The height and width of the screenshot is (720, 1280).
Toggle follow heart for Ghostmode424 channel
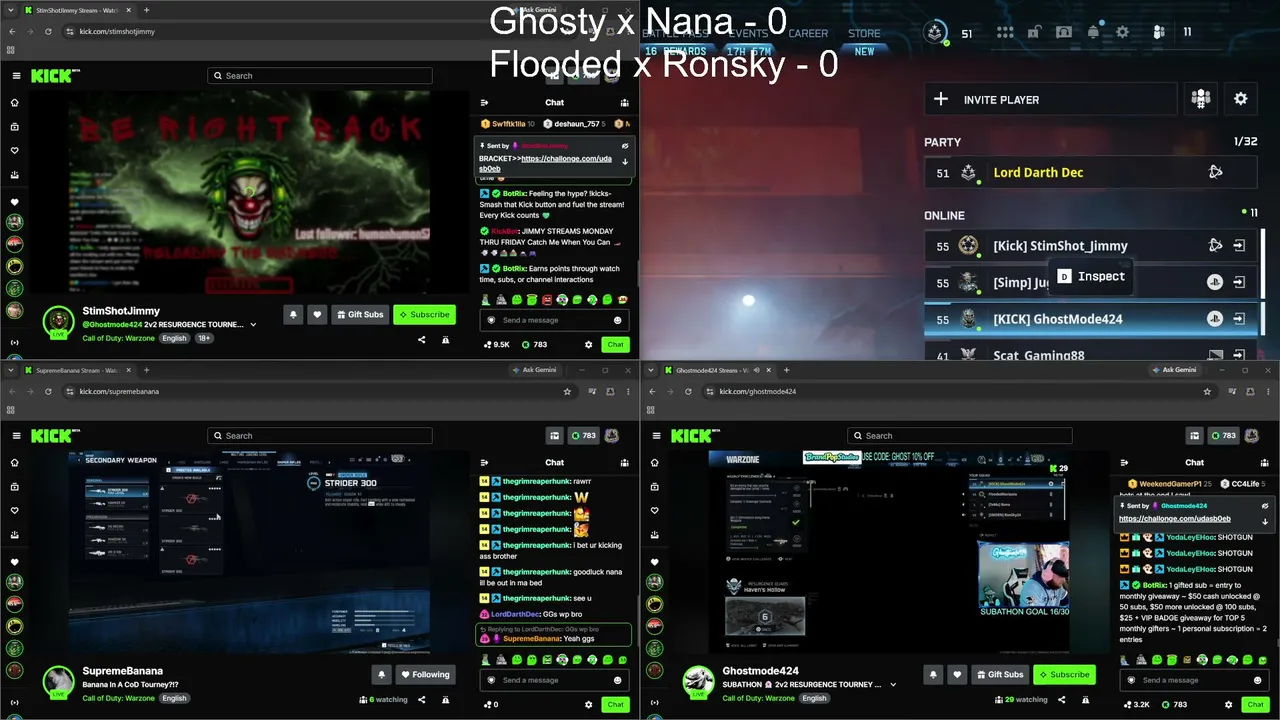pos(957,675)
